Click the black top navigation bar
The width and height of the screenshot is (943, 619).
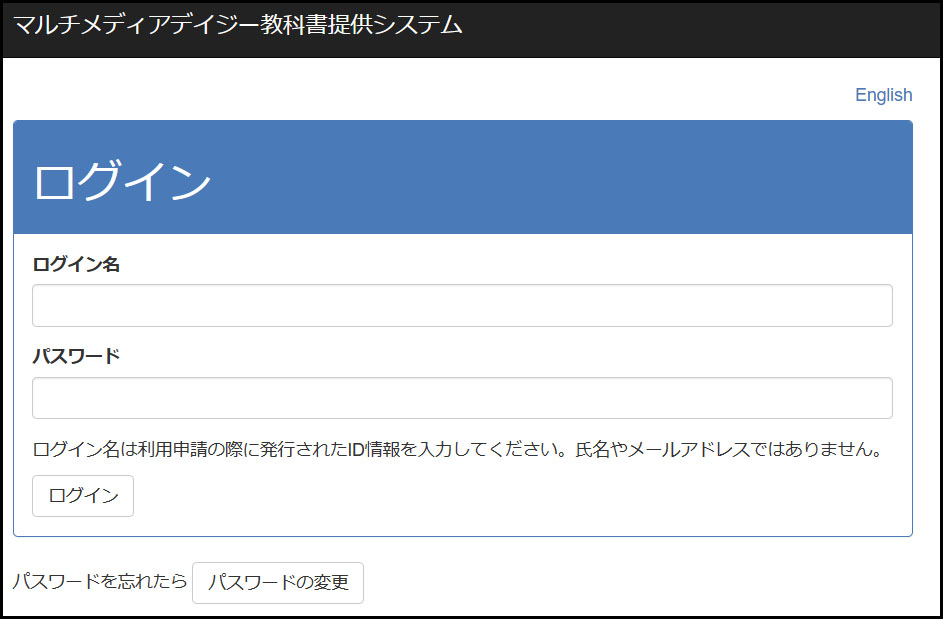[x=700, y=28]
